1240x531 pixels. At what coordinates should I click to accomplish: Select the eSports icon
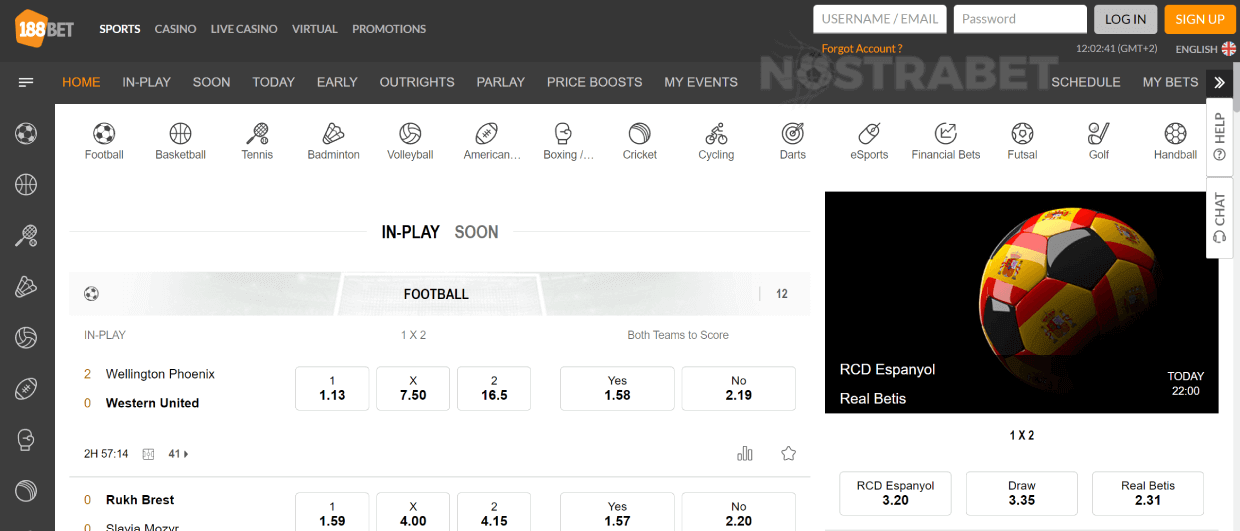869,141
